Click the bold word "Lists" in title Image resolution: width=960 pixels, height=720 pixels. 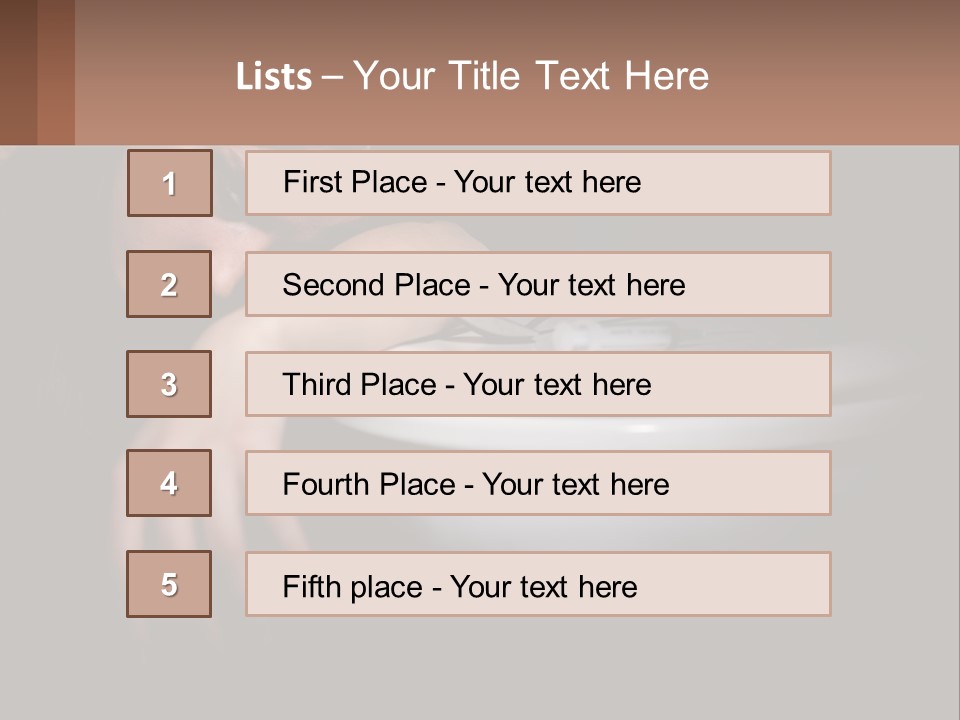(x=274, y=77)
